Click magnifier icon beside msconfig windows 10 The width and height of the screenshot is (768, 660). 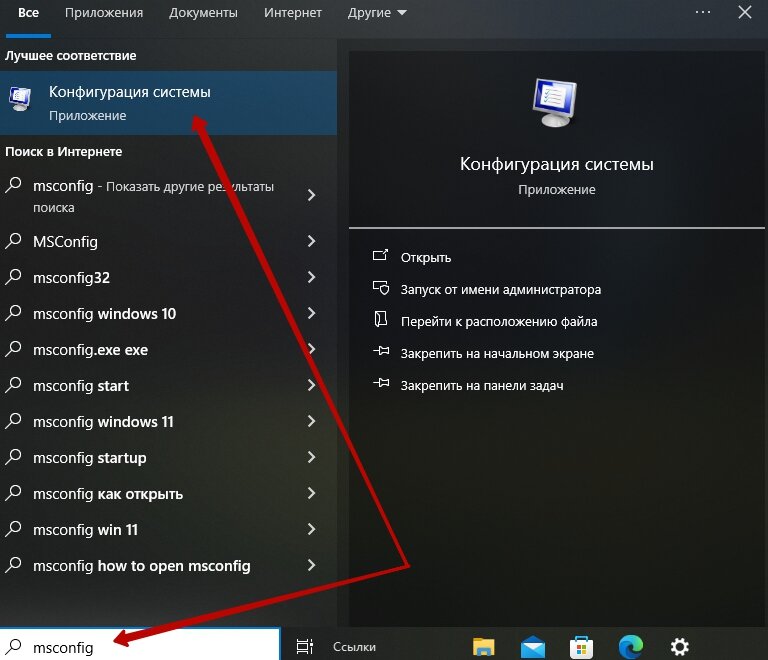click(x=14, y=313)
